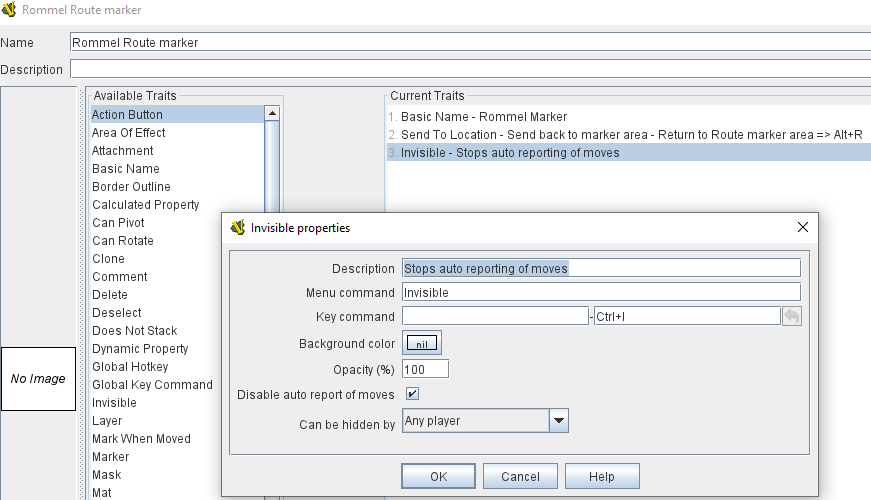This screenshot has height=500, width=871.
Task: Click the Opacity percent field
Action: [x=426, y=369]
